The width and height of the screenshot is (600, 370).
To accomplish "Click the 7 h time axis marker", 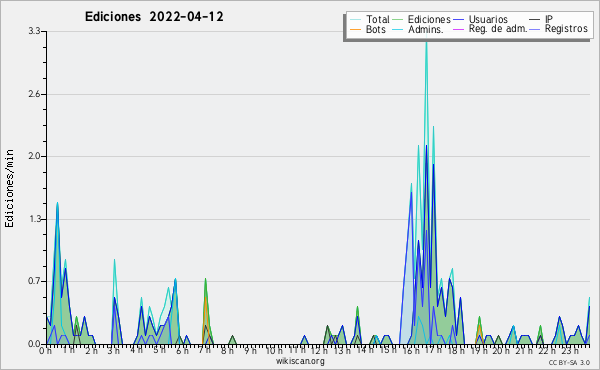I will [205, 350].
